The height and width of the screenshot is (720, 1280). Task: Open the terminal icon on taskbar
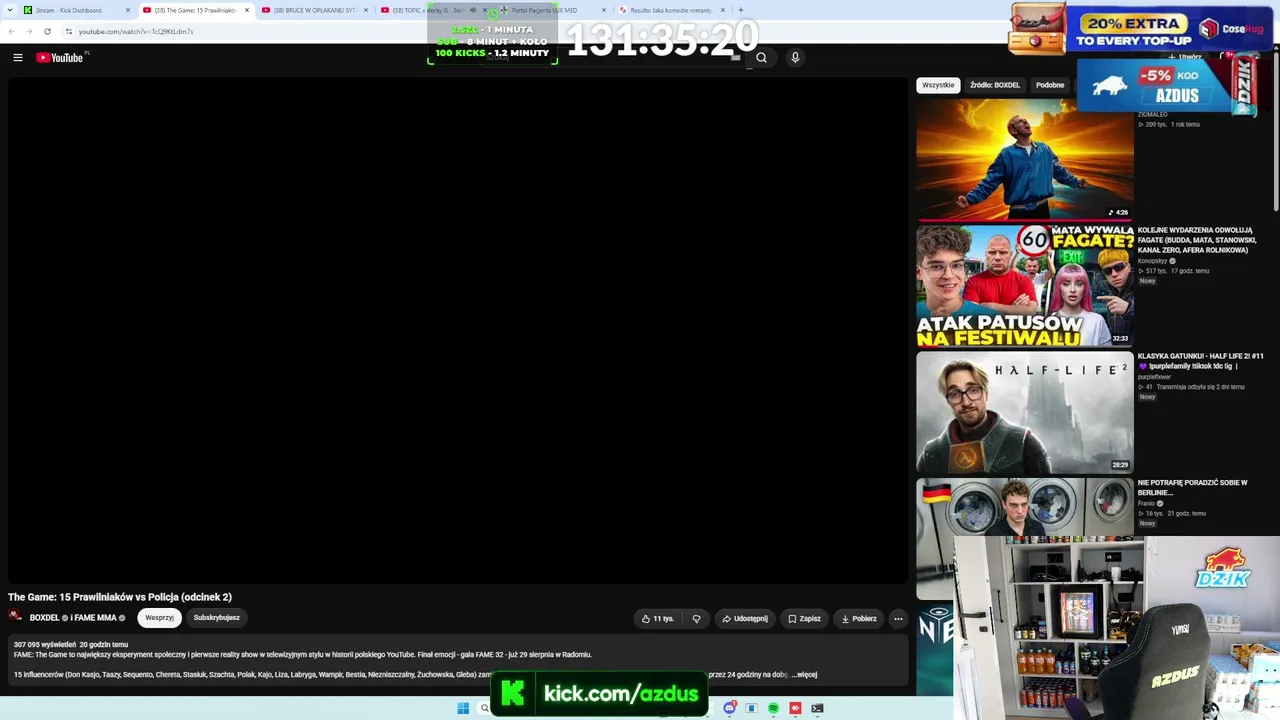pos(817,708)
